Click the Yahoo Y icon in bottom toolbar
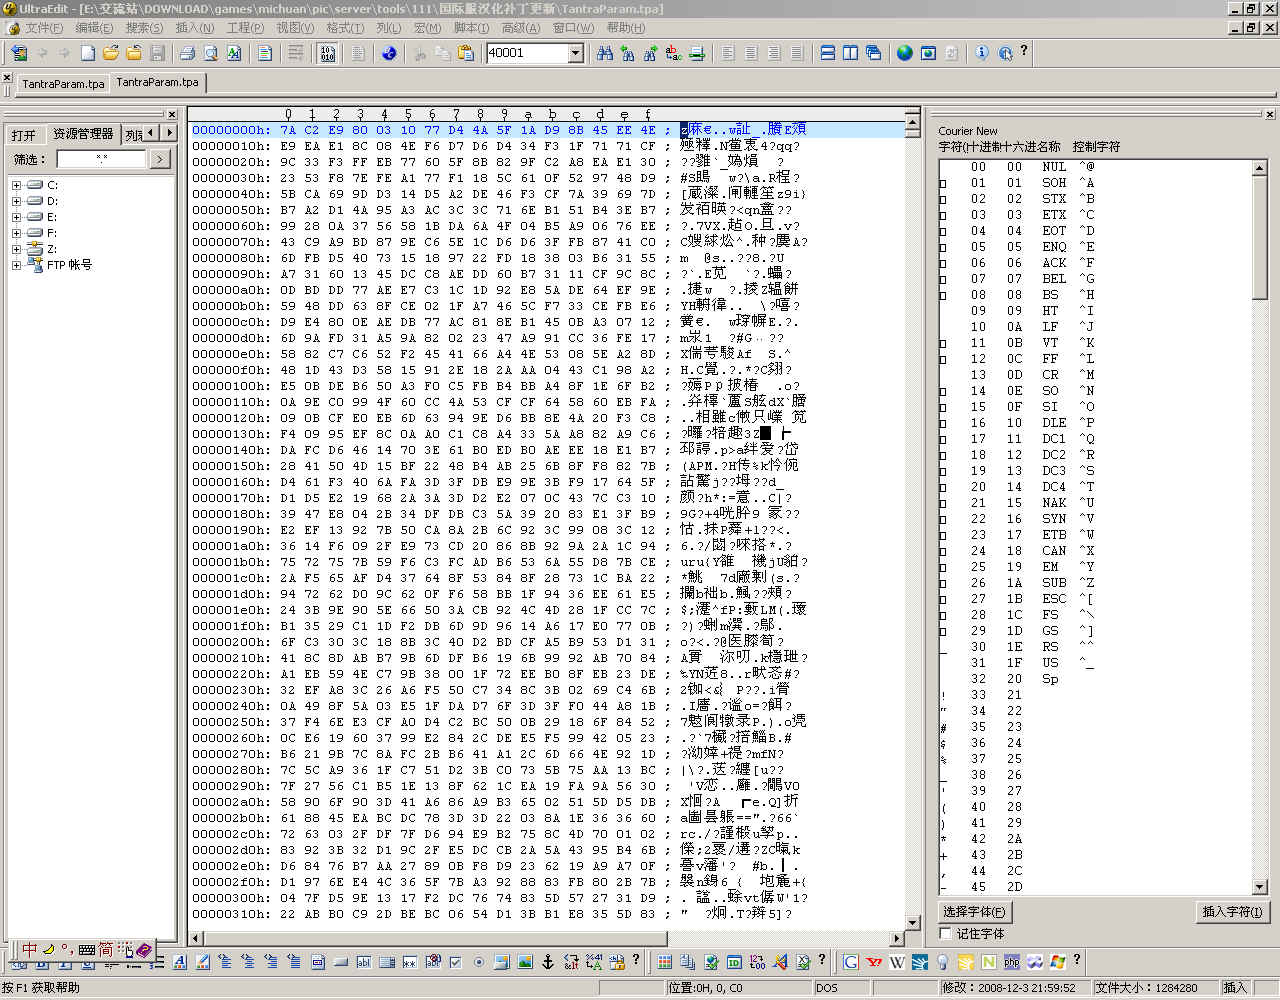Image resolution: width=1280 pixels, height=1000 pixels. (873, 962)
